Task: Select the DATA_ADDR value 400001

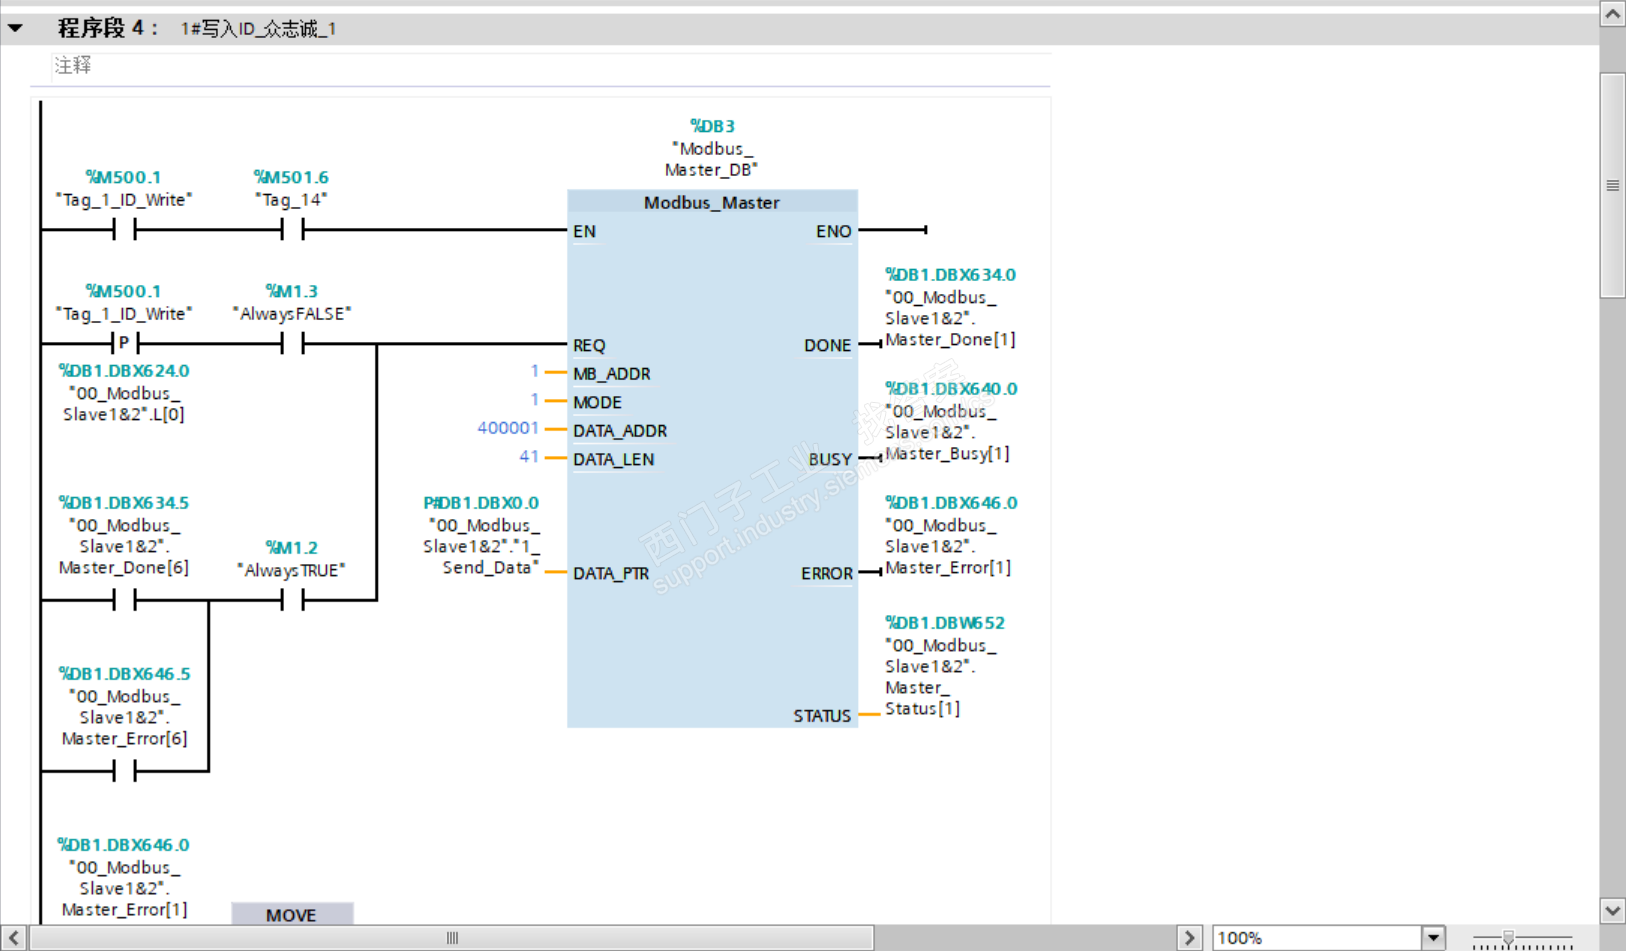Action: pyautogui.click(x=508, y=428)
